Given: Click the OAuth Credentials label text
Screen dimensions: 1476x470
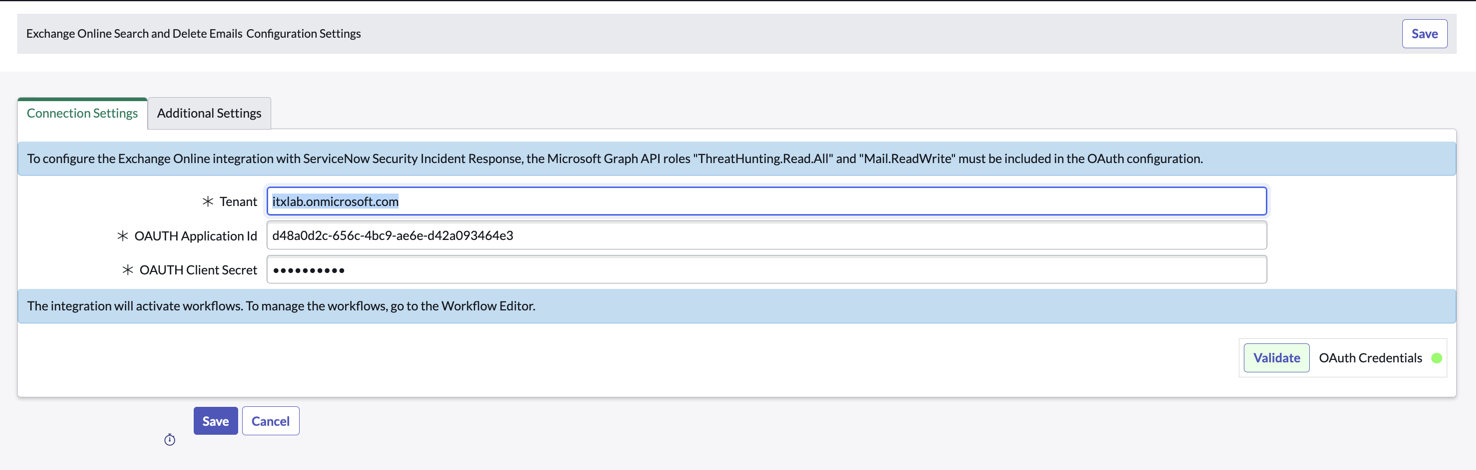Looking at the screenshot, I should [x=1370, y=358].
